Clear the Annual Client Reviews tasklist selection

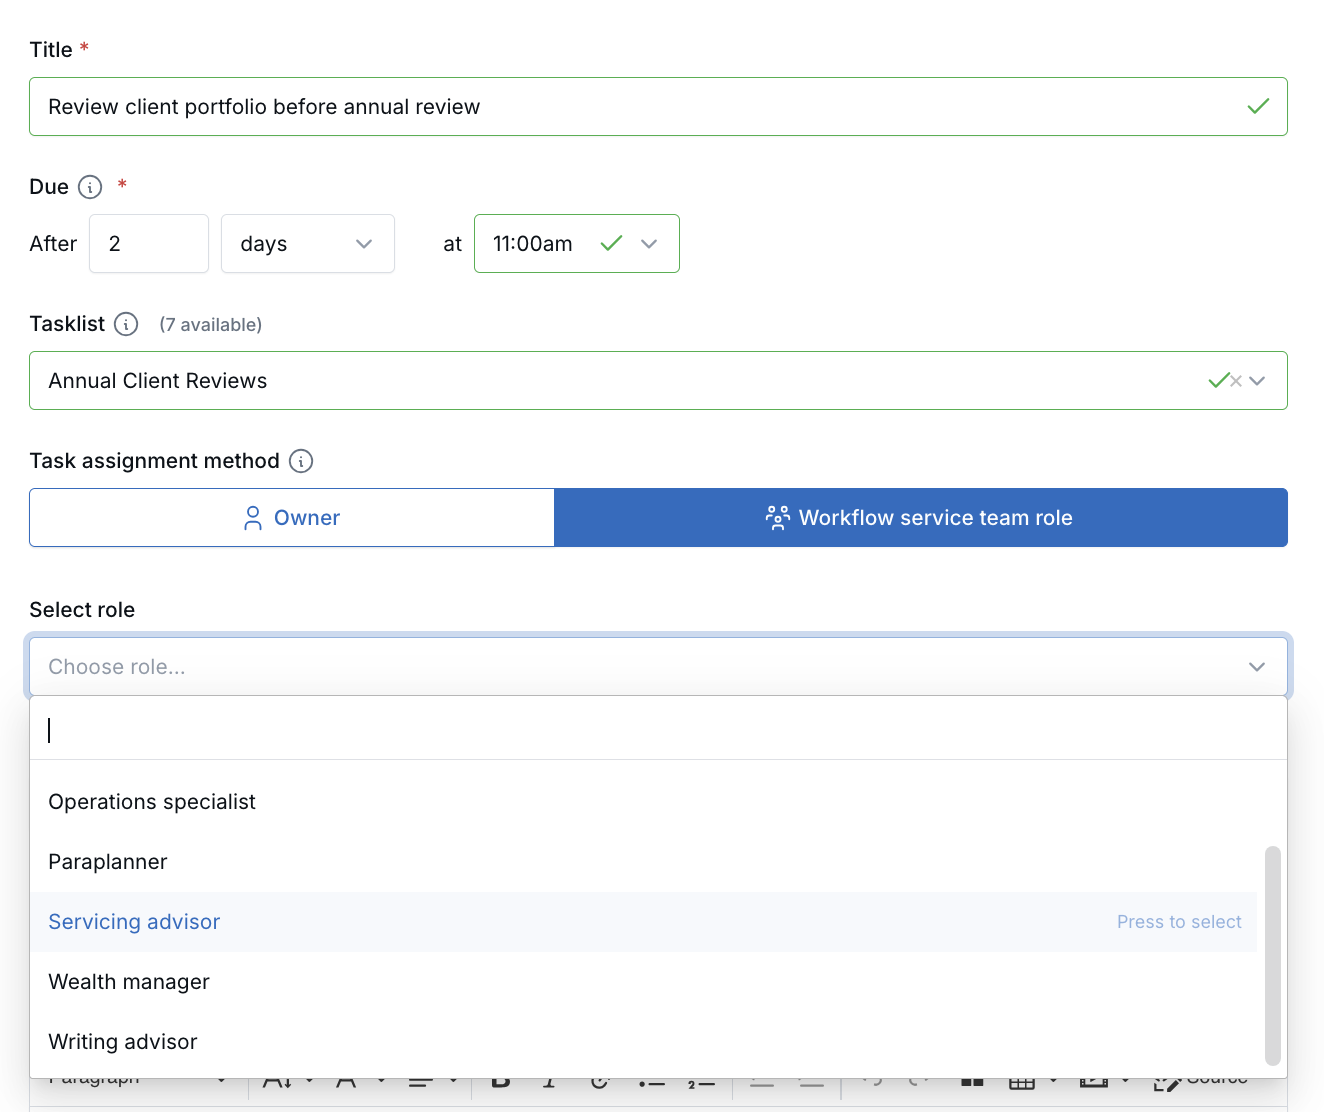click(1237, 380)
